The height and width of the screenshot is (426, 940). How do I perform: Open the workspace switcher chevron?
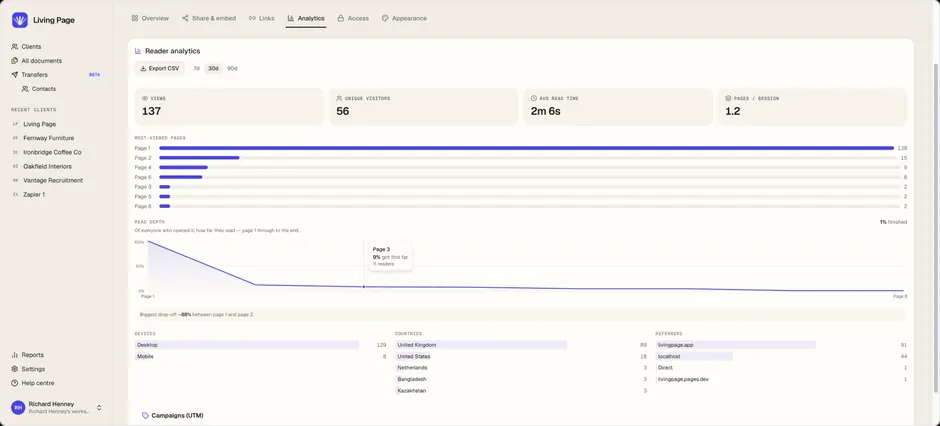pos(99,407)
